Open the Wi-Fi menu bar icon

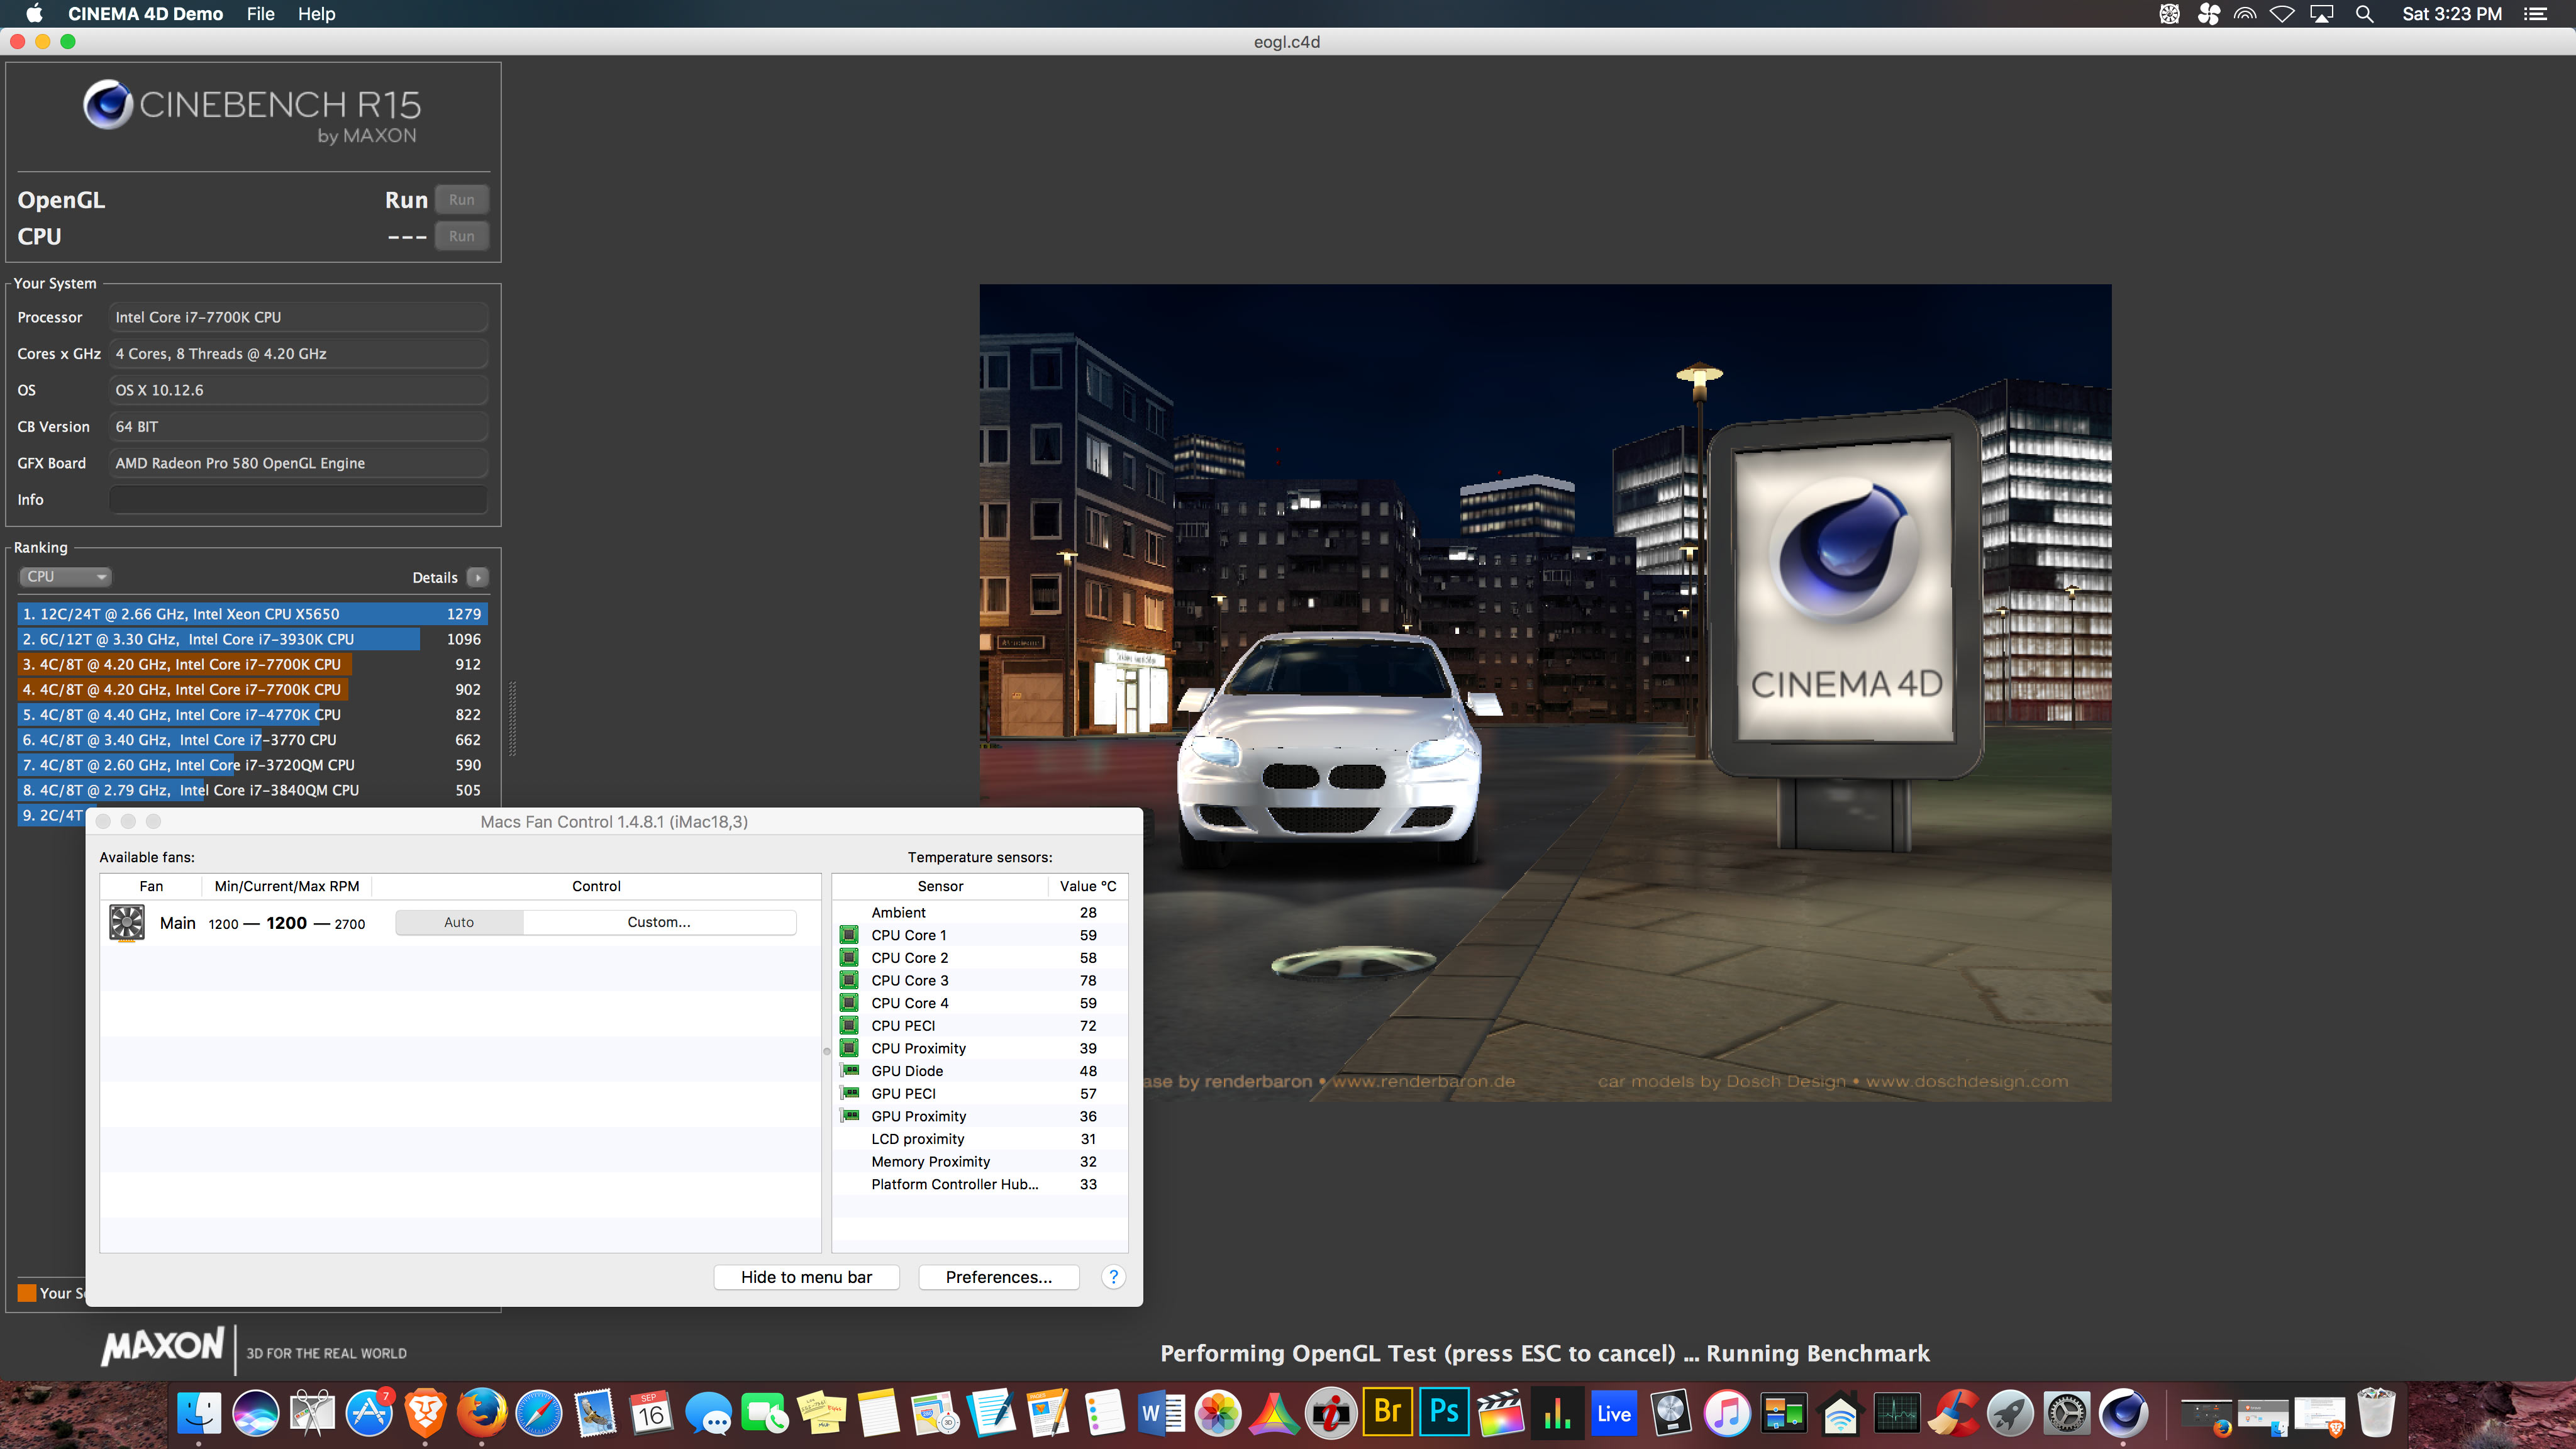click(x=2282, y=14)
